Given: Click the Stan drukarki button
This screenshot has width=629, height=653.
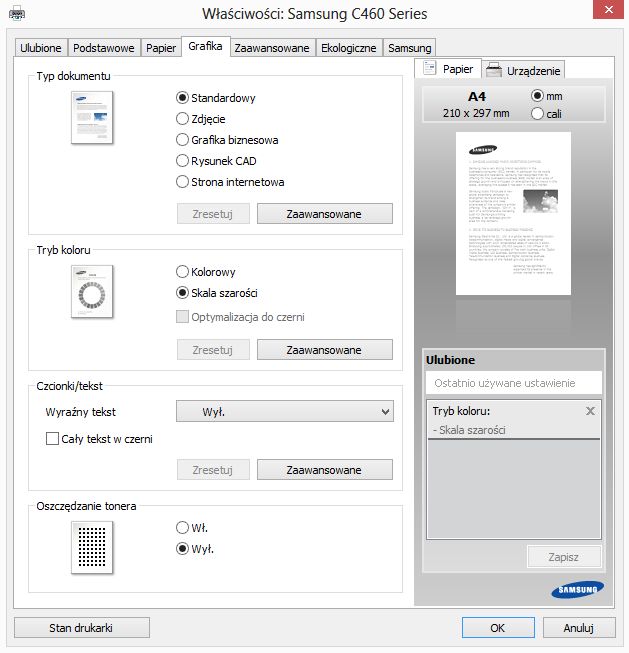Looking at the screenshot, I should click(82, 628).
